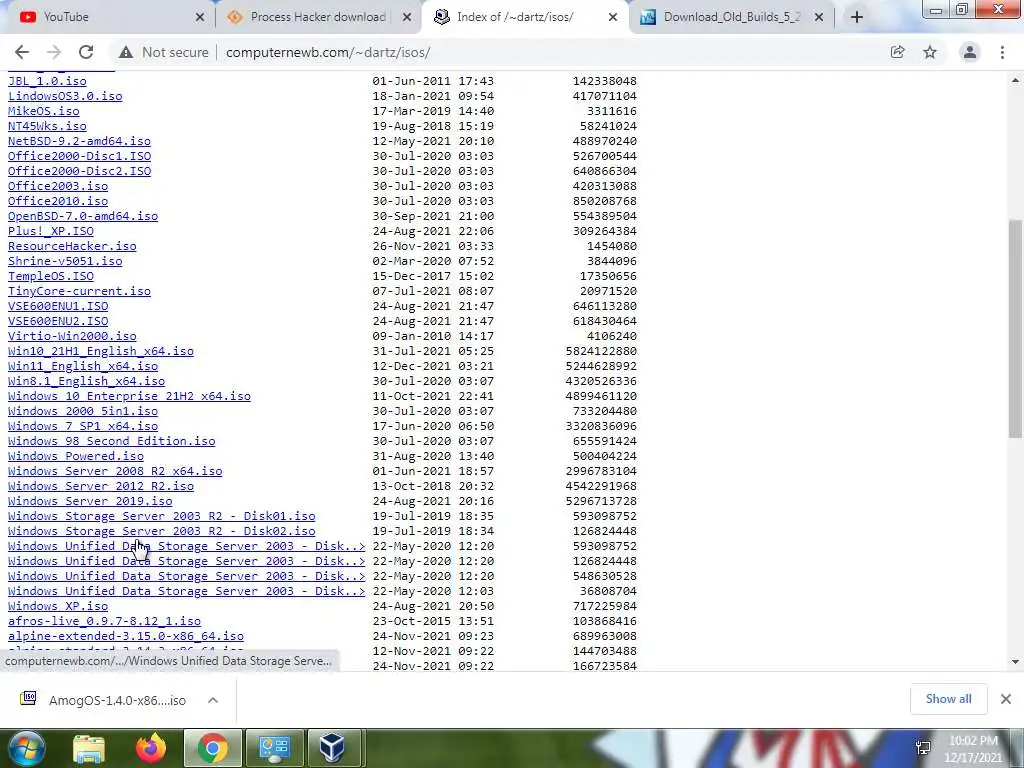Click the Shrine-v5051.iso link

pos(65,261)
